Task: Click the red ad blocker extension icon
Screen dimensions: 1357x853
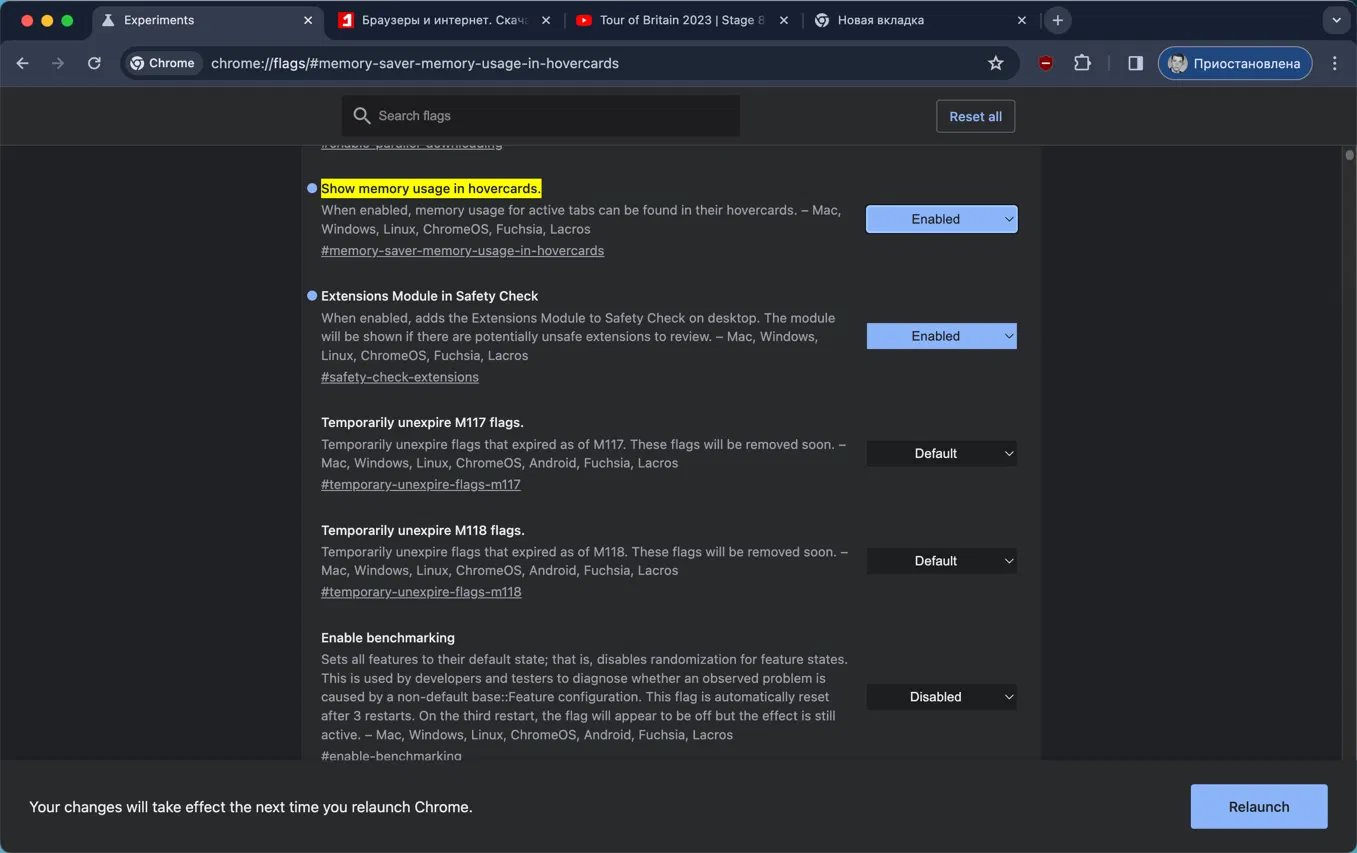Action: [x=1045, y=63]
